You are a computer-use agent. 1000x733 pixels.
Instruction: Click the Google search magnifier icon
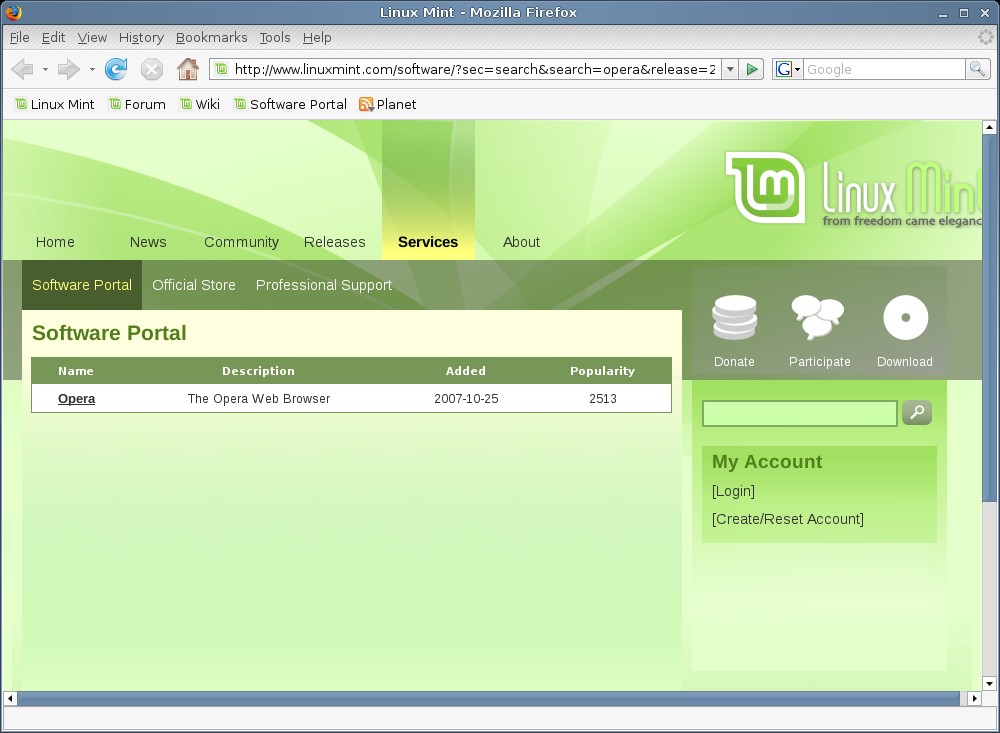click(977, 69)
